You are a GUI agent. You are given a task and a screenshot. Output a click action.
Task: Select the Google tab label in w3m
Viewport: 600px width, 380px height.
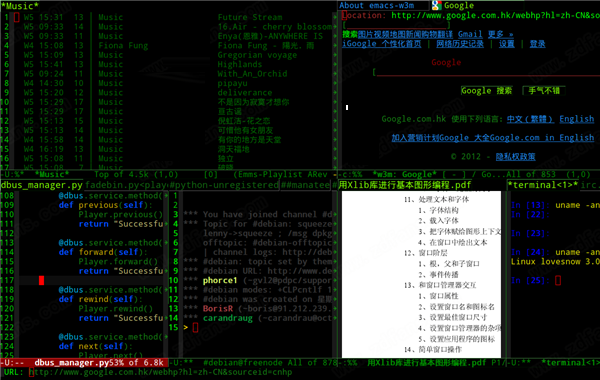[459, 5]
